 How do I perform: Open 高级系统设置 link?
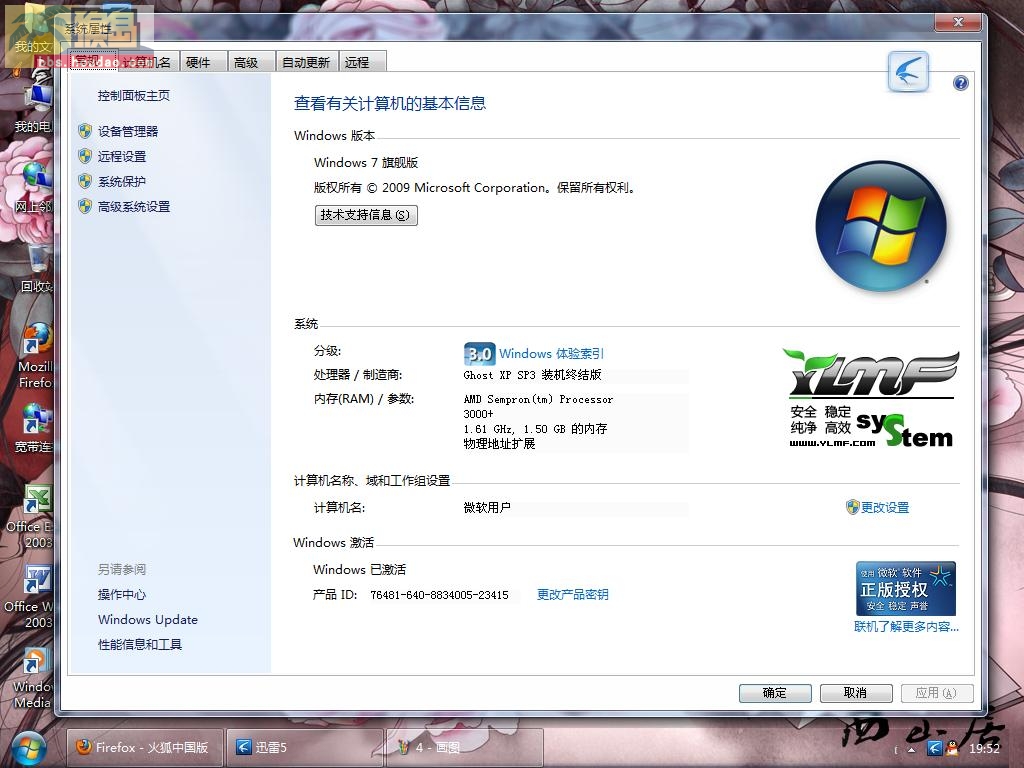(134, 206)
